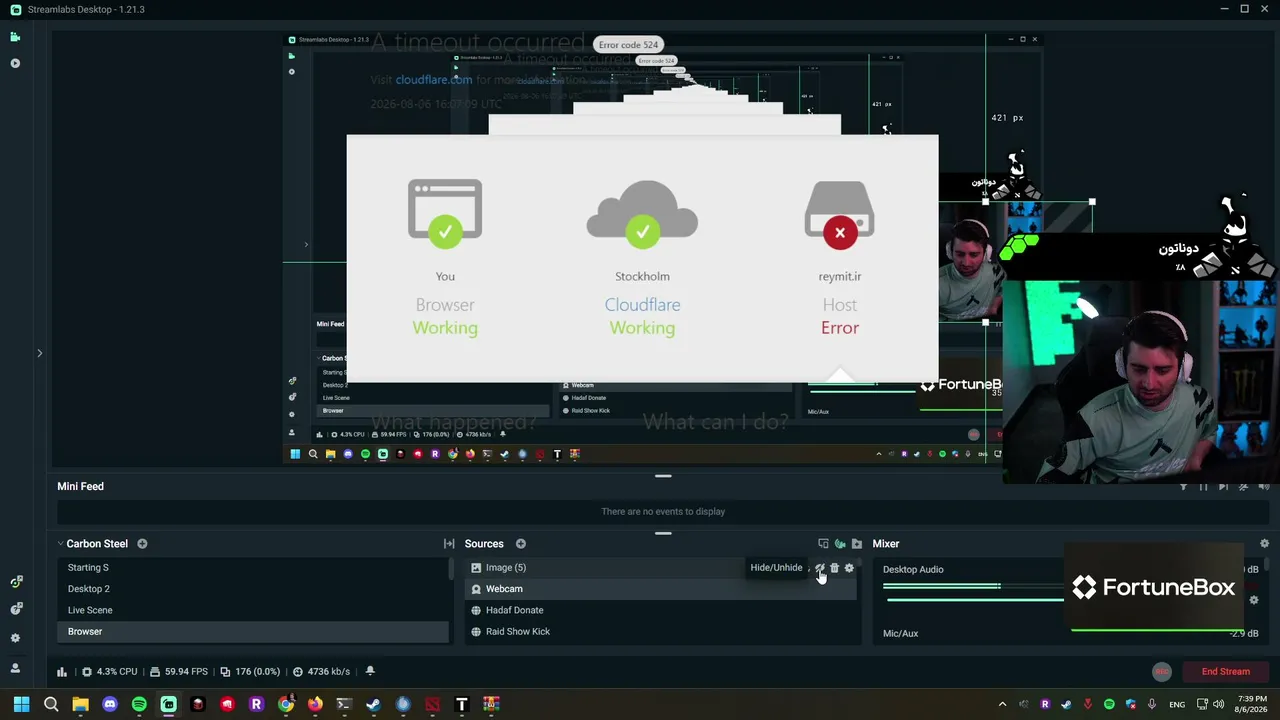1280x720 pixels.
Task: Select the Hadaf Donate source
Action: coord(661,610)
